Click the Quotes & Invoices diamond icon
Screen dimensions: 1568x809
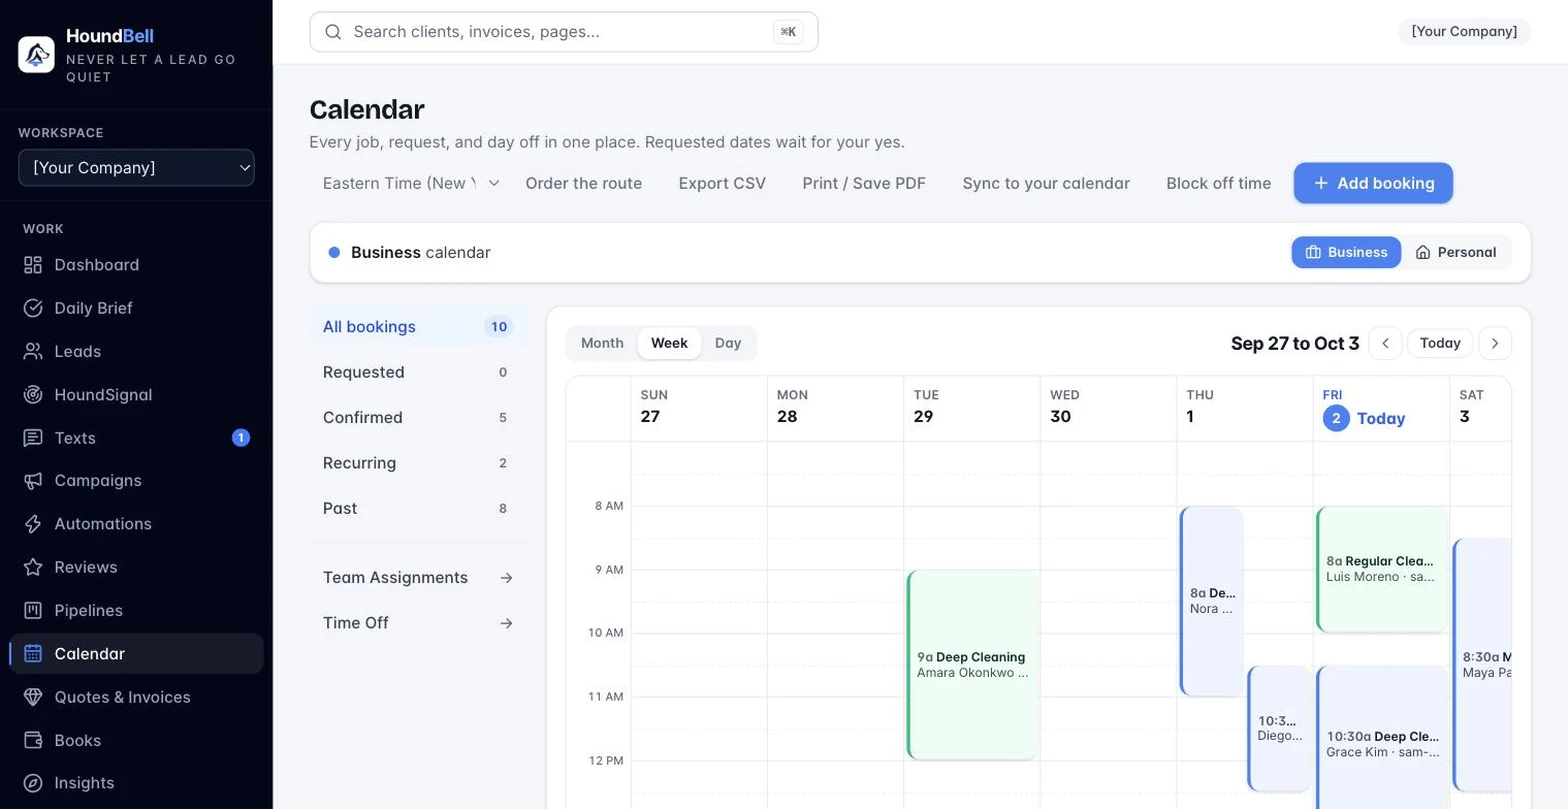pos(33,697)
